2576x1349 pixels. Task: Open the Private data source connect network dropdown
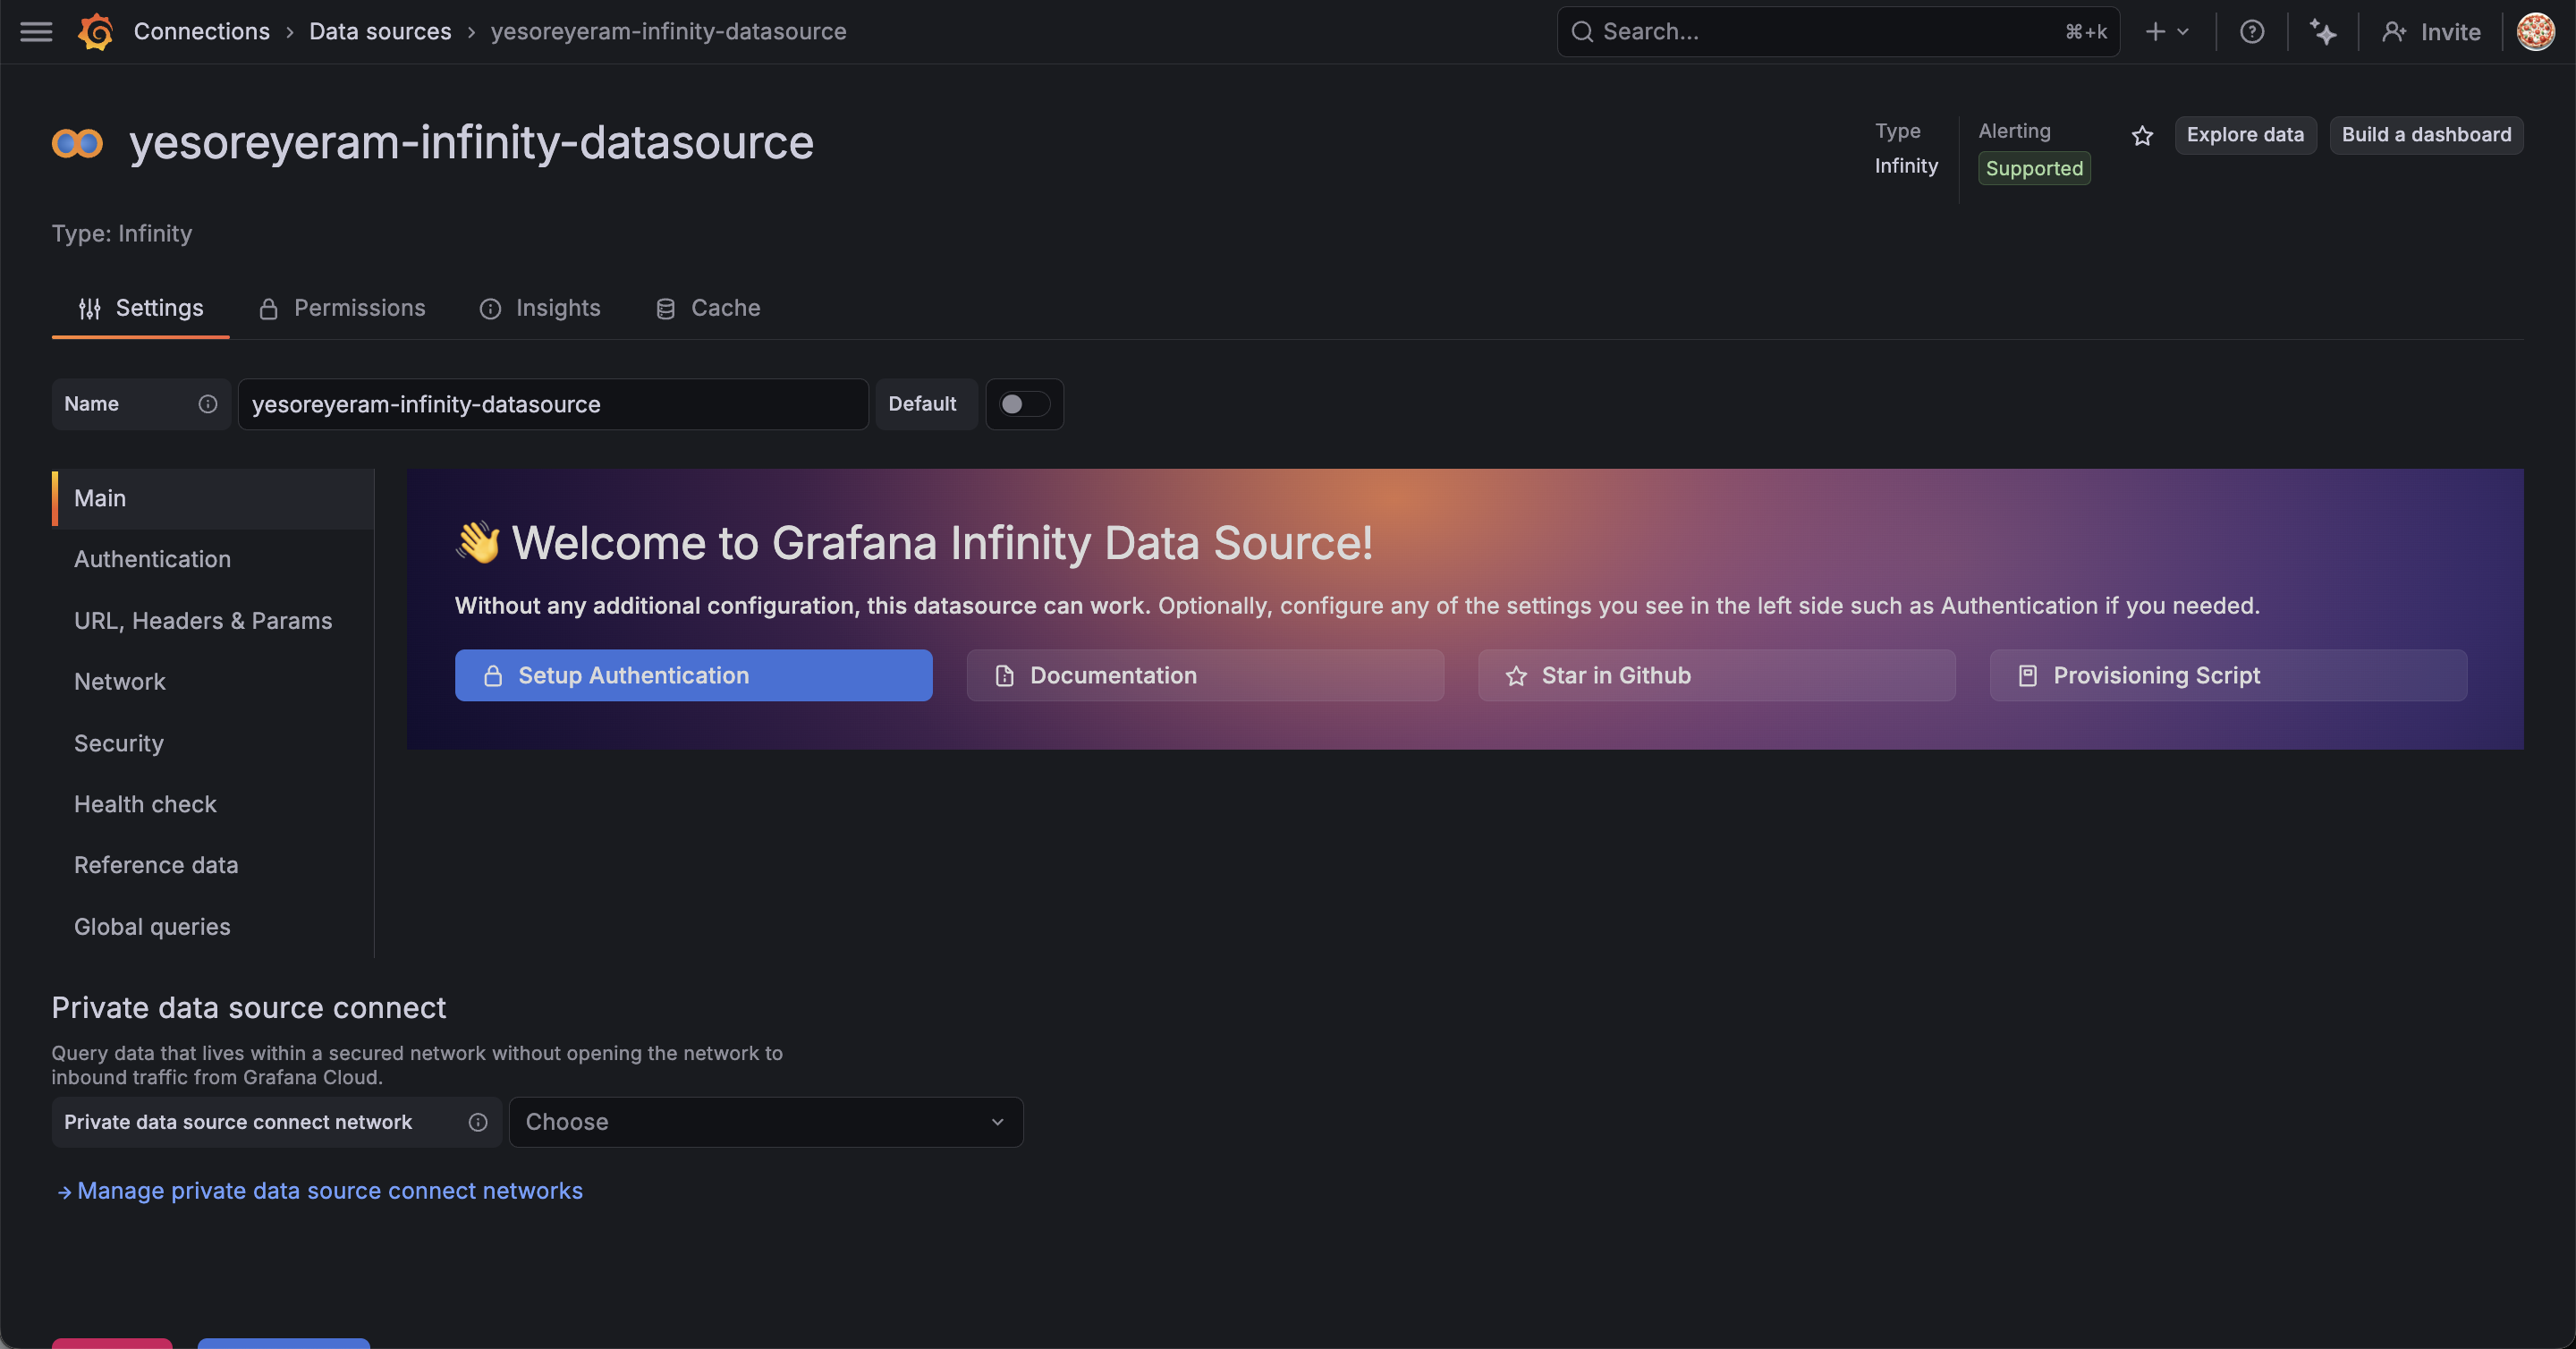point(765,1122)
